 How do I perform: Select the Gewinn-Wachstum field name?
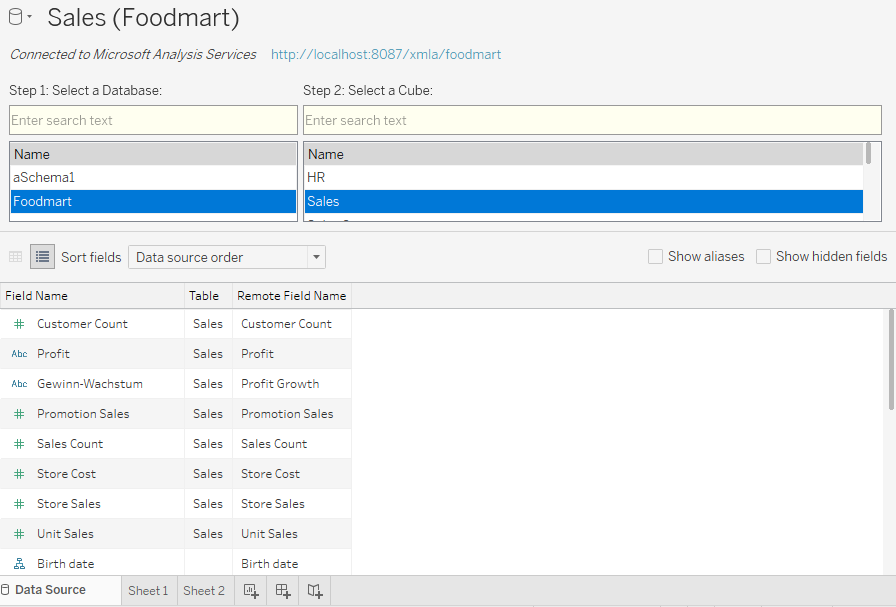pos(90,384)
